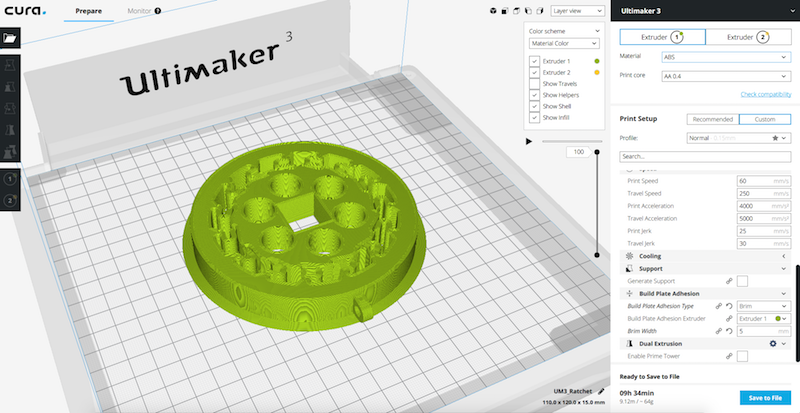800x413 pixels.
Task: Click the pencil icon next to UM3_Ratchet
Action: point(601,391)
